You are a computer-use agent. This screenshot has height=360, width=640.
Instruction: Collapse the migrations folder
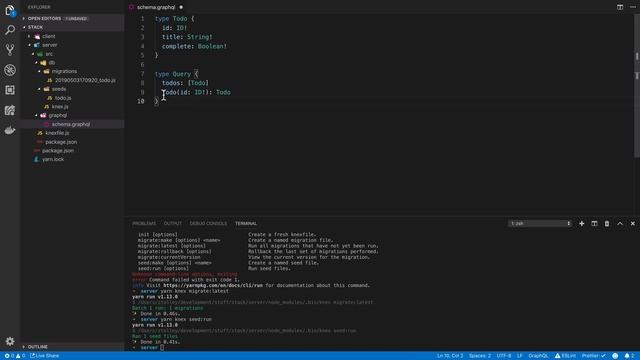64,71
